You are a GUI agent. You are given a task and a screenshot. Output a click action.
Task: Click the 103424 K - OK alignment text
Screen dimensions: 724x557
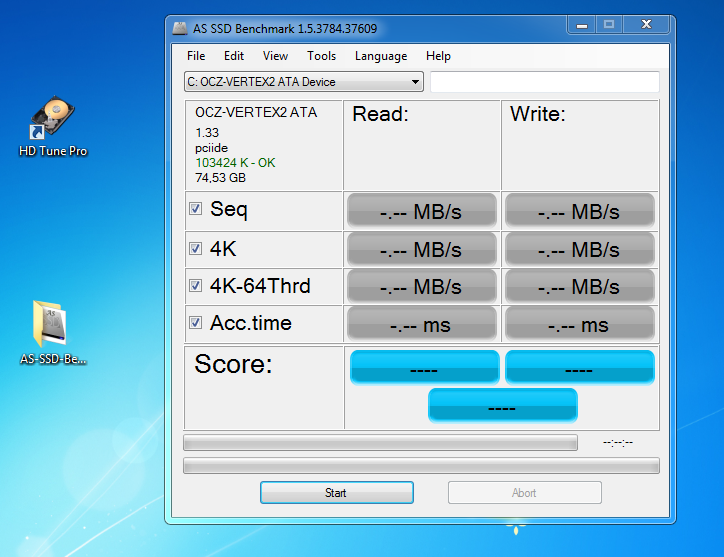tap(235, 163)
